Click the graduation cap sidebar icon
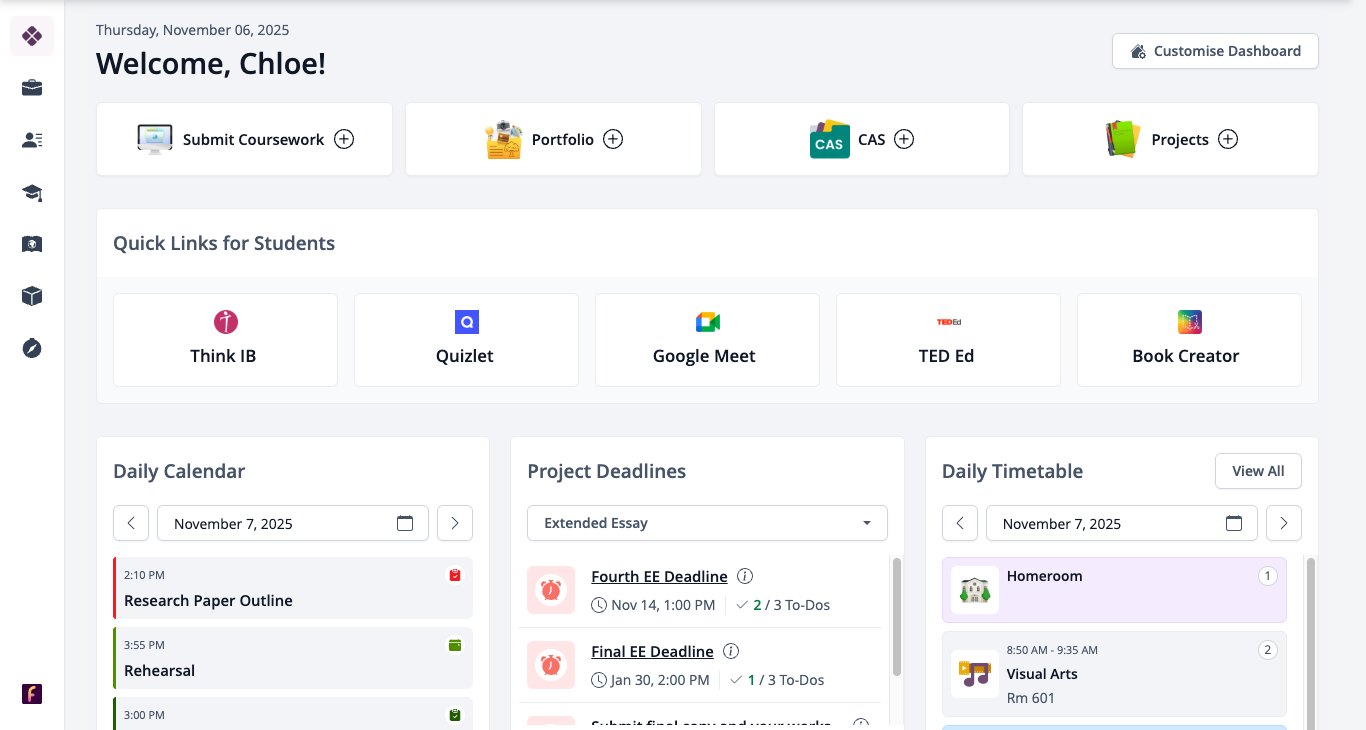This screenshot has height=730, width=1366. tap(32, 192)
